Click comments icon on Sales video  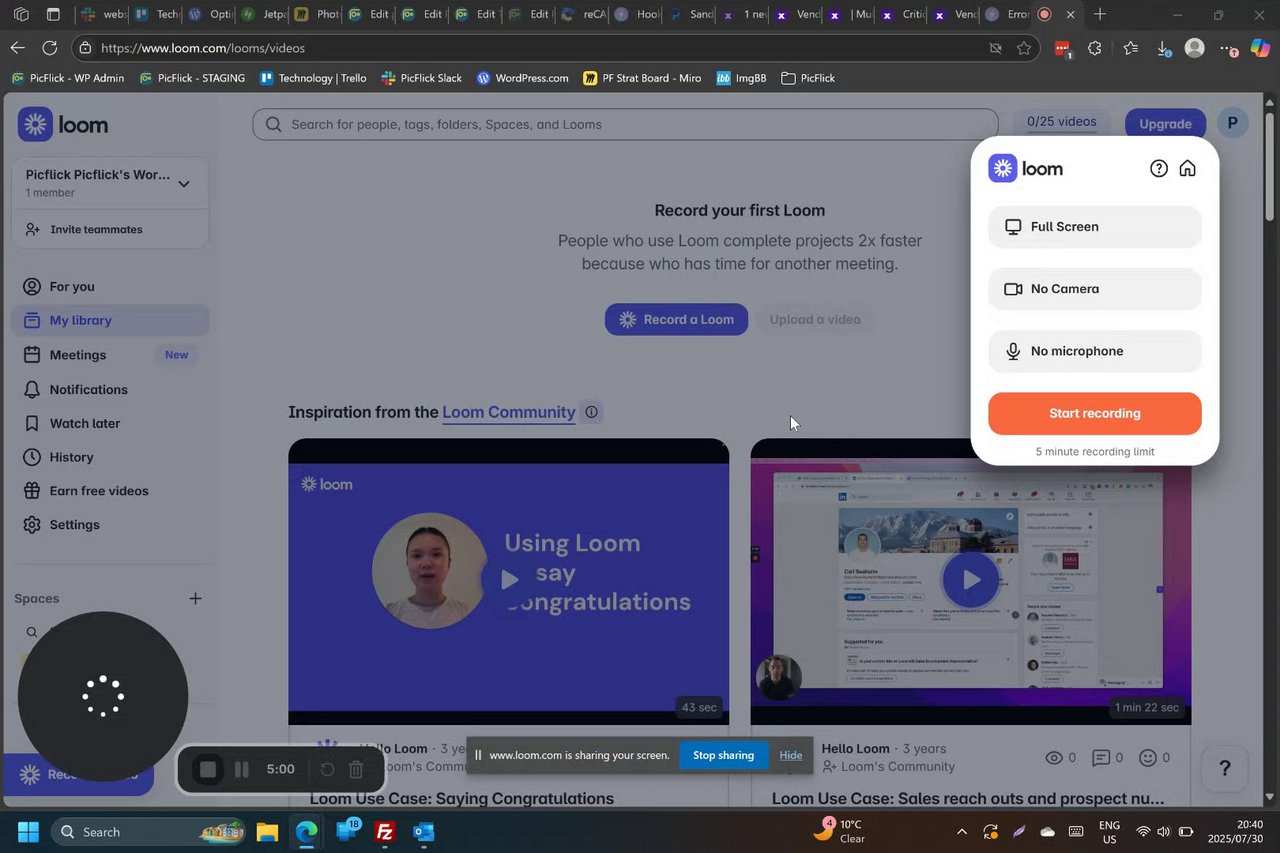pyautogui.click(x=1101, y=758)
